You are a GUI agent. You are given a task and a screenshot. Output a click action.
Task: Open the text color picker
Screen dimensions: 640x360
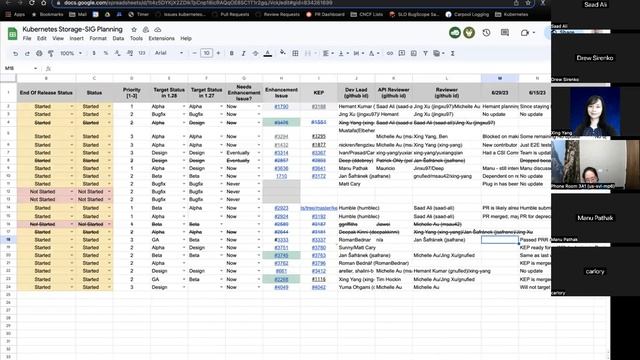click(x=268, y=53)
